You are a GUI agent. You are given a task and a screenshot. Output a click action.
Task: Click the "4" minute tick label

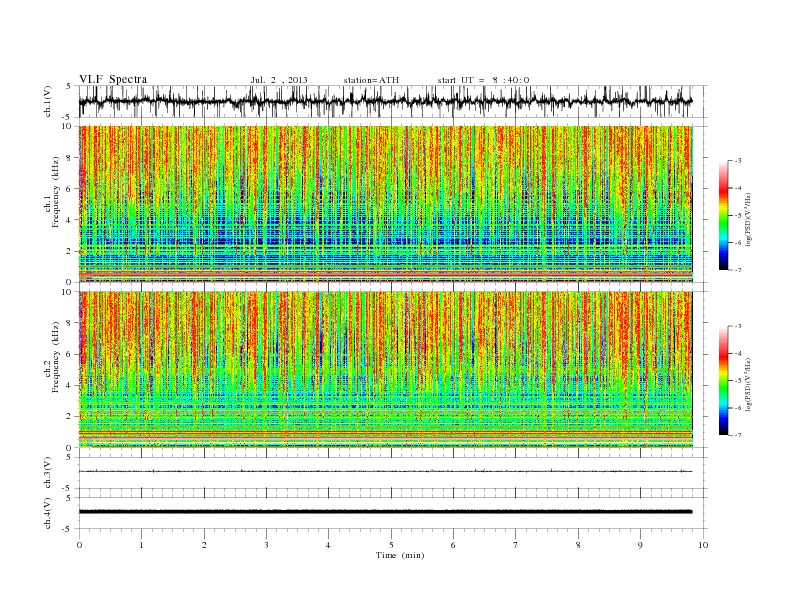tap(328, 545)
